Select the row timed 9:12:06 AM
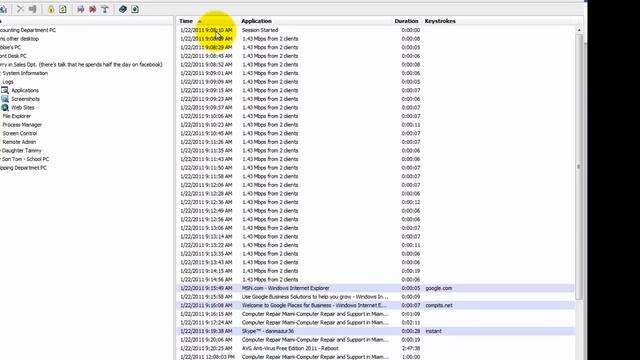 point(376,185)
